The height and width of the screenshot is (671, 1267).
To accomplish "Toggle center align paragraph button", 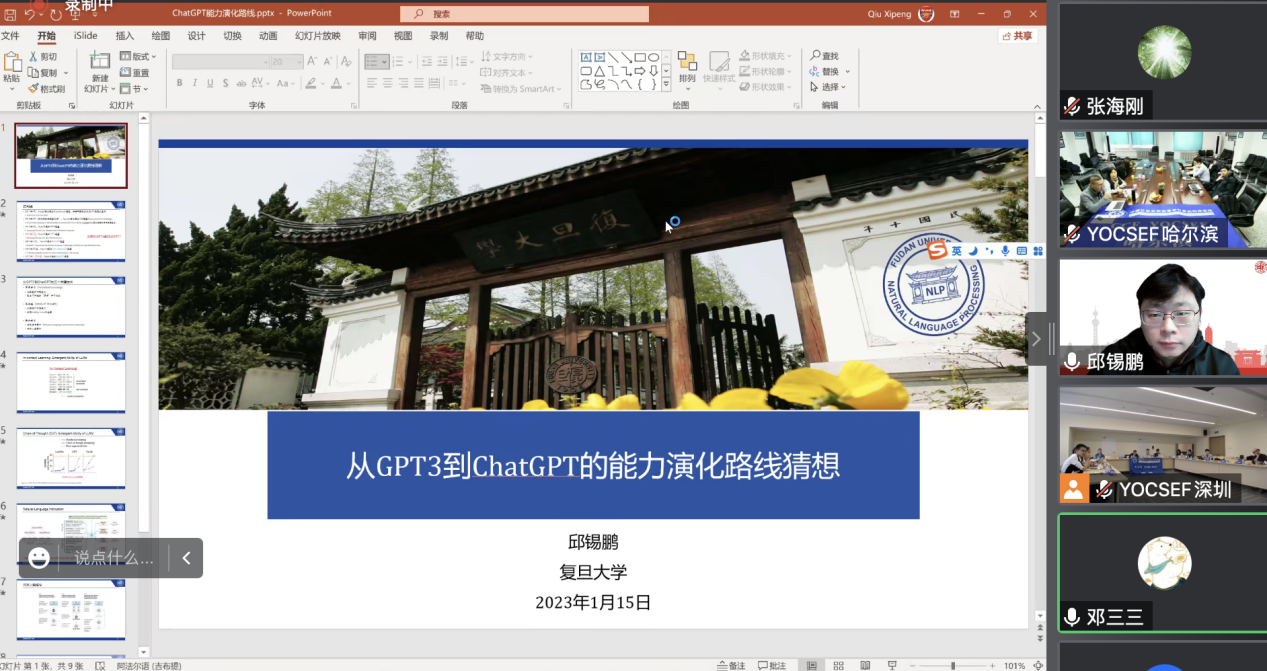I will pyautogui.click(x=388, y=84).
